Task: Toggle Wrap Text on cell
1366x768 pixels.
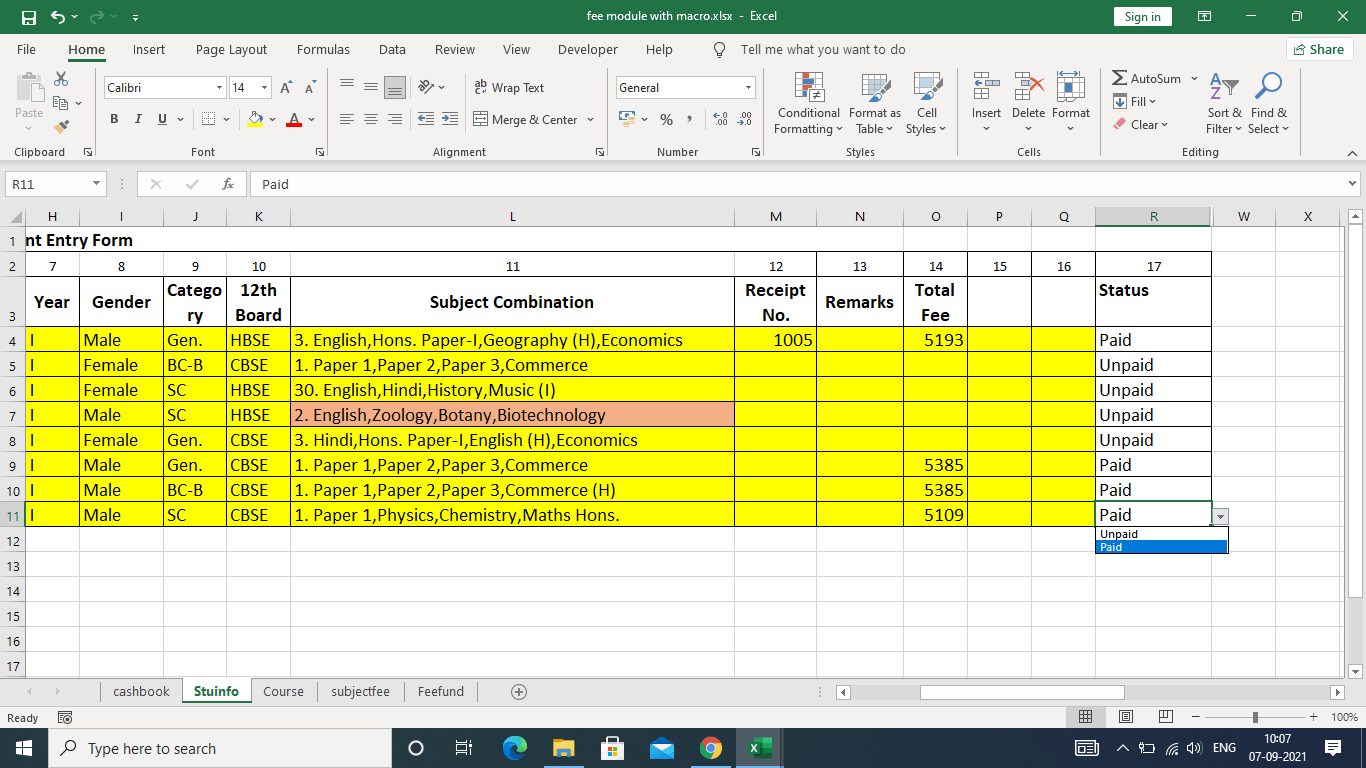Action: tap(509, 88)
